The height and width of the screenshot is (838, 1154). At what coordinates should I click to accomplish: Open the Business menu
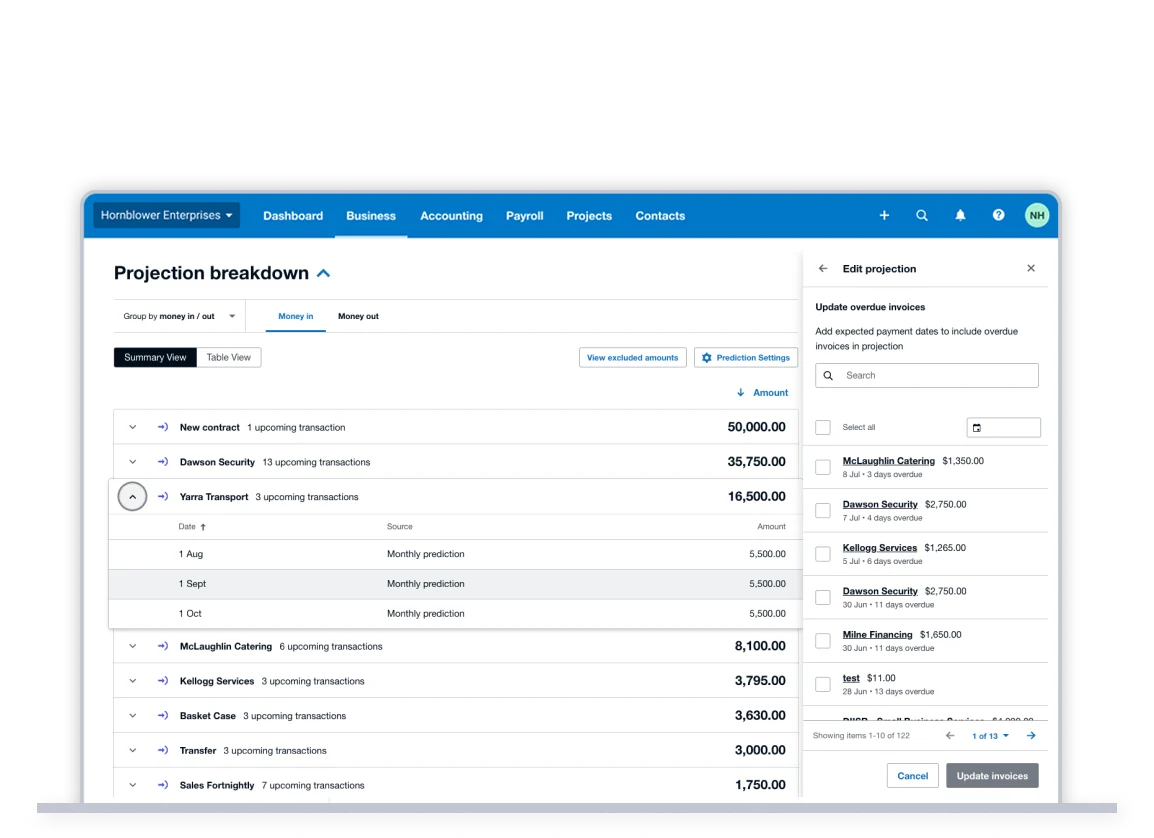tap(371, 216)
